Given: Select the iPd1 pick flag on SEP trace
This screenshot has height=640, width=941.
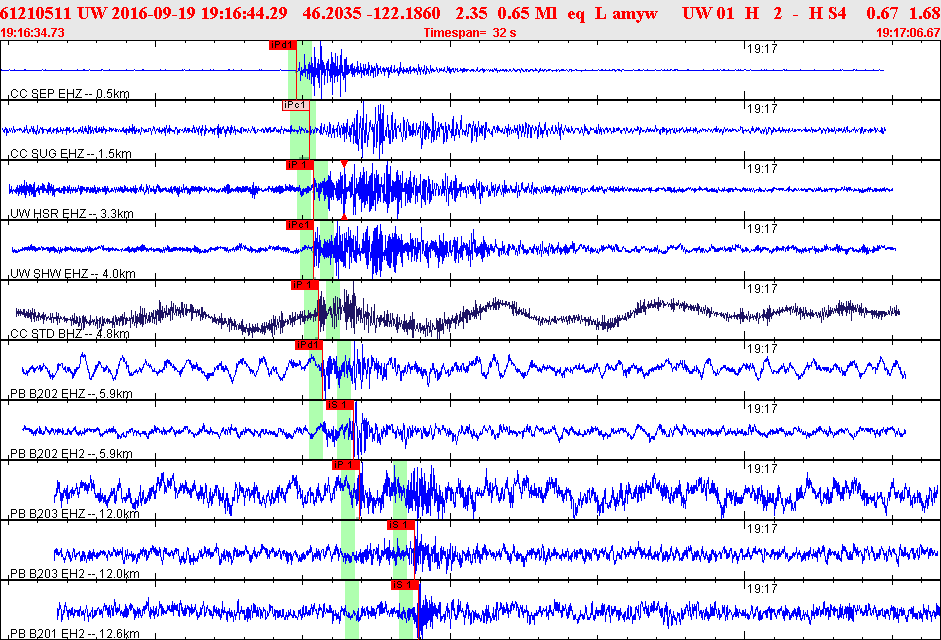Looking at the screenshot, I should [282, 45].
